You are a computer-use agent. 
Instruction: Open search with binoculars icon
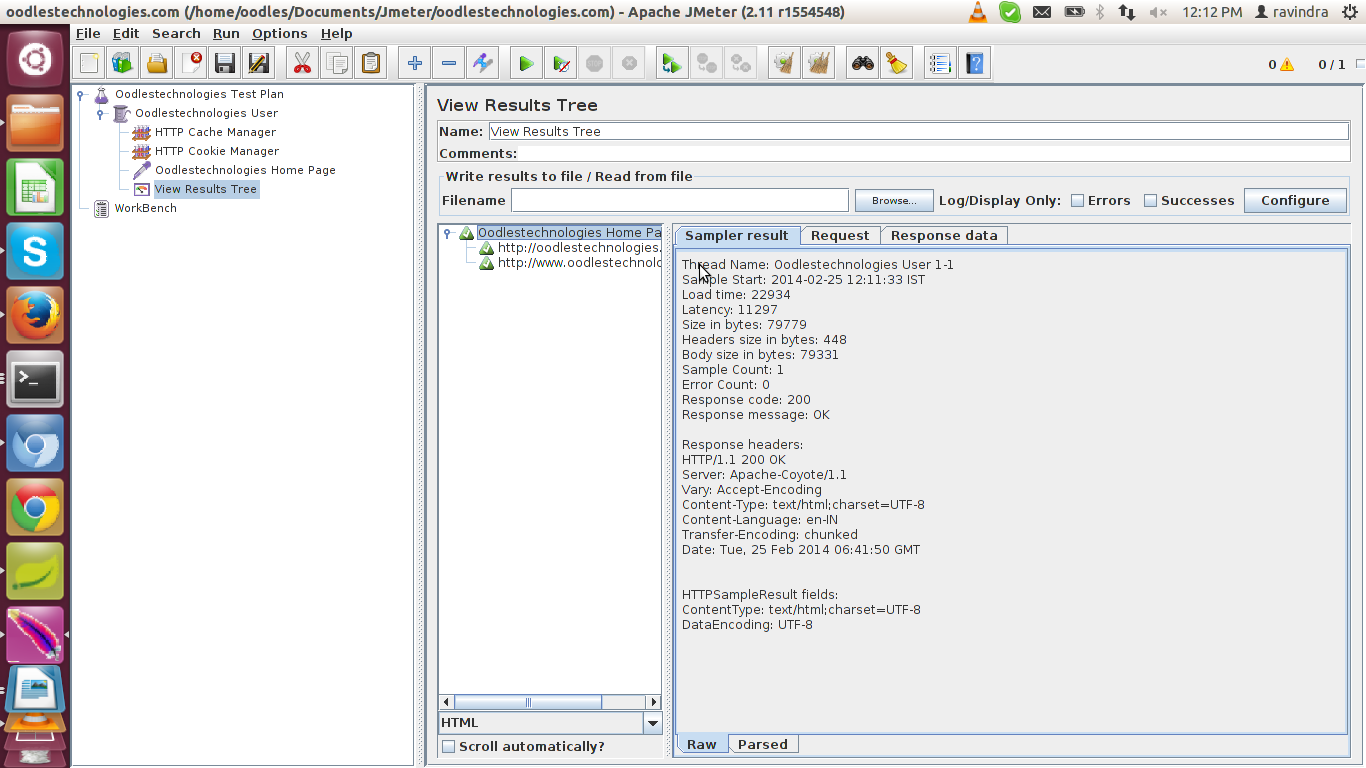click(863, 64)
